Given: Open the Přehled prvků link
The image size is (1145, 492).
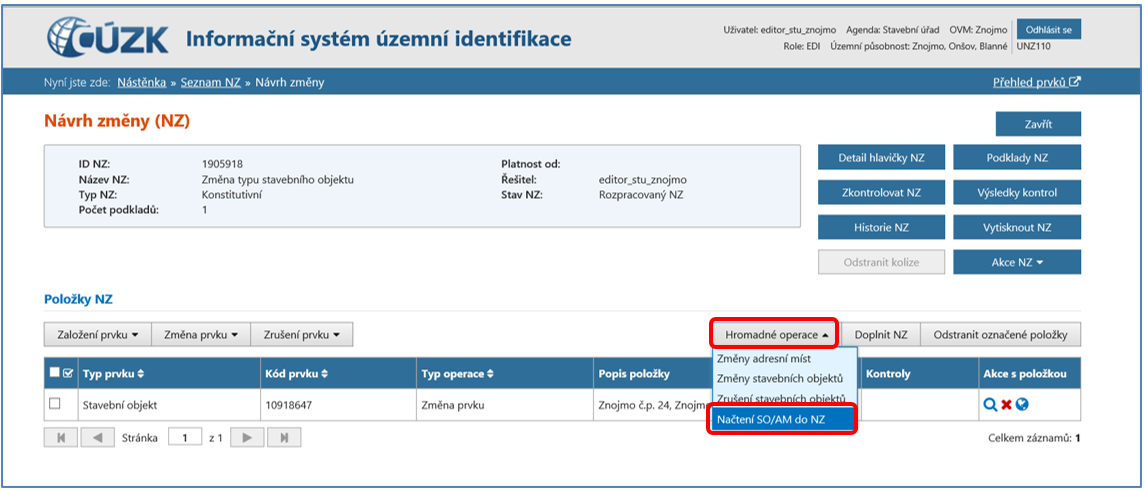Looking at the screenshot, I should pyautogui.click(x=1036, y=82).
